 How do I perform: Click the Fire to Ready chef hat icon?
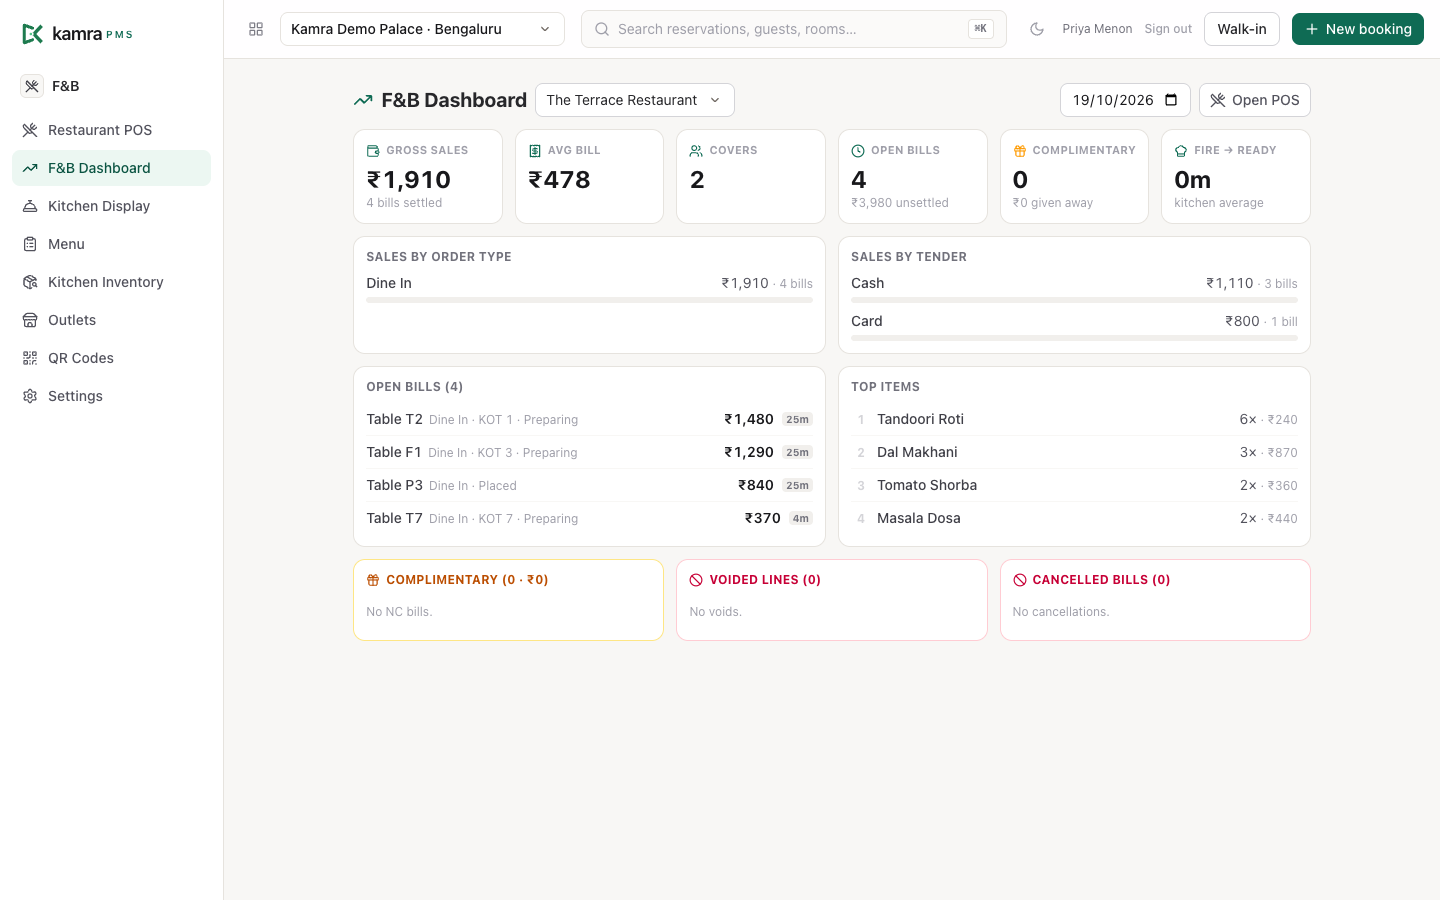coord(1181,151)
